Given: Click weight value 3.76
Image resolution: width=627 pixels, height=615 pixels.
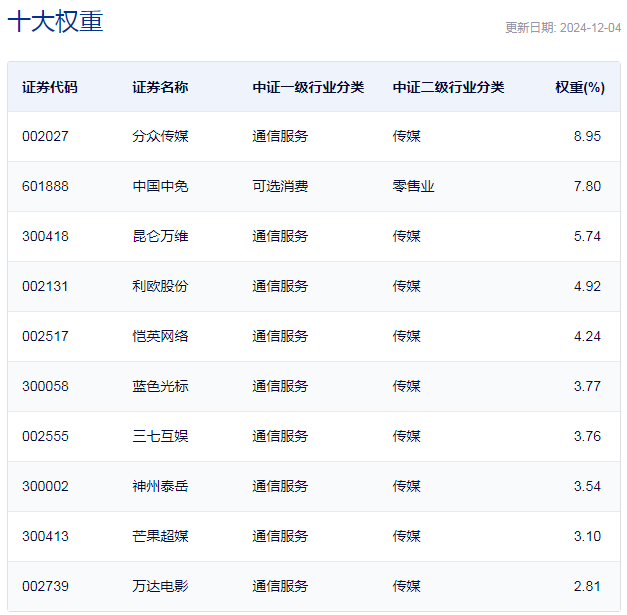Looking at the screenshot, I should coord(587,436).
